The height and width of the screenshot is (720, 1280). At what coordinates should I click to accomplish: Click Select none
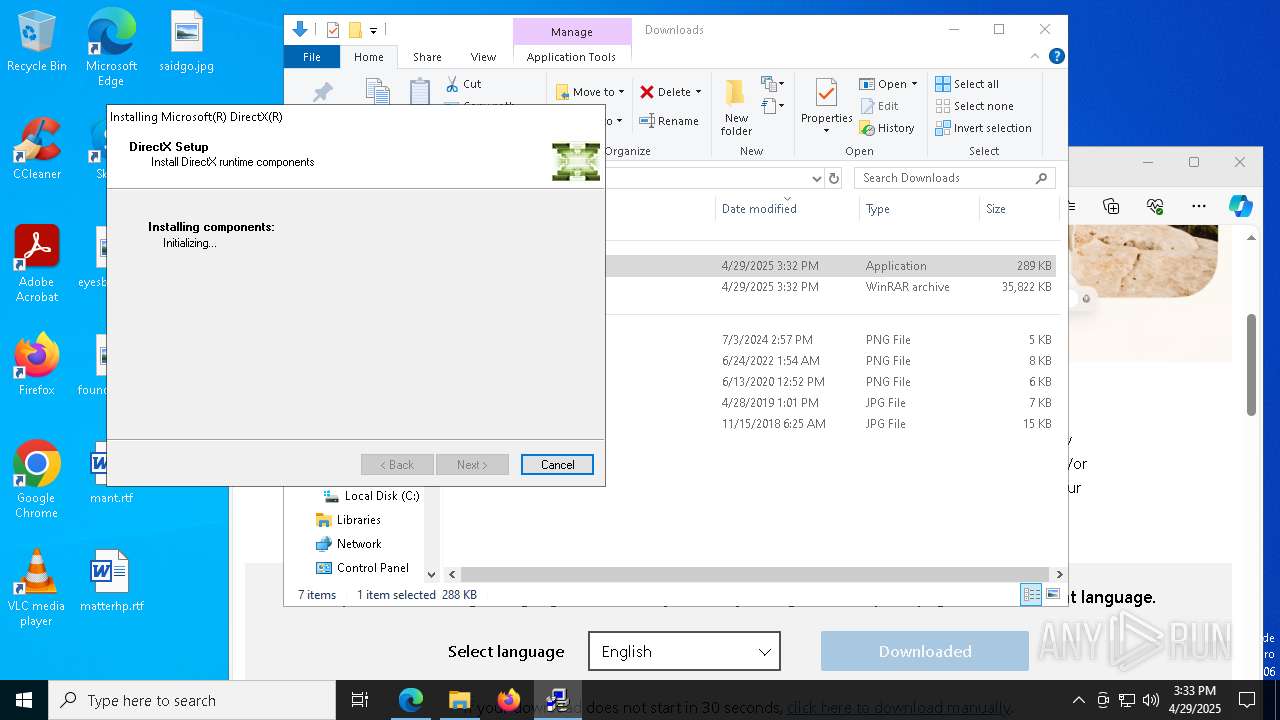click(975, 106)
